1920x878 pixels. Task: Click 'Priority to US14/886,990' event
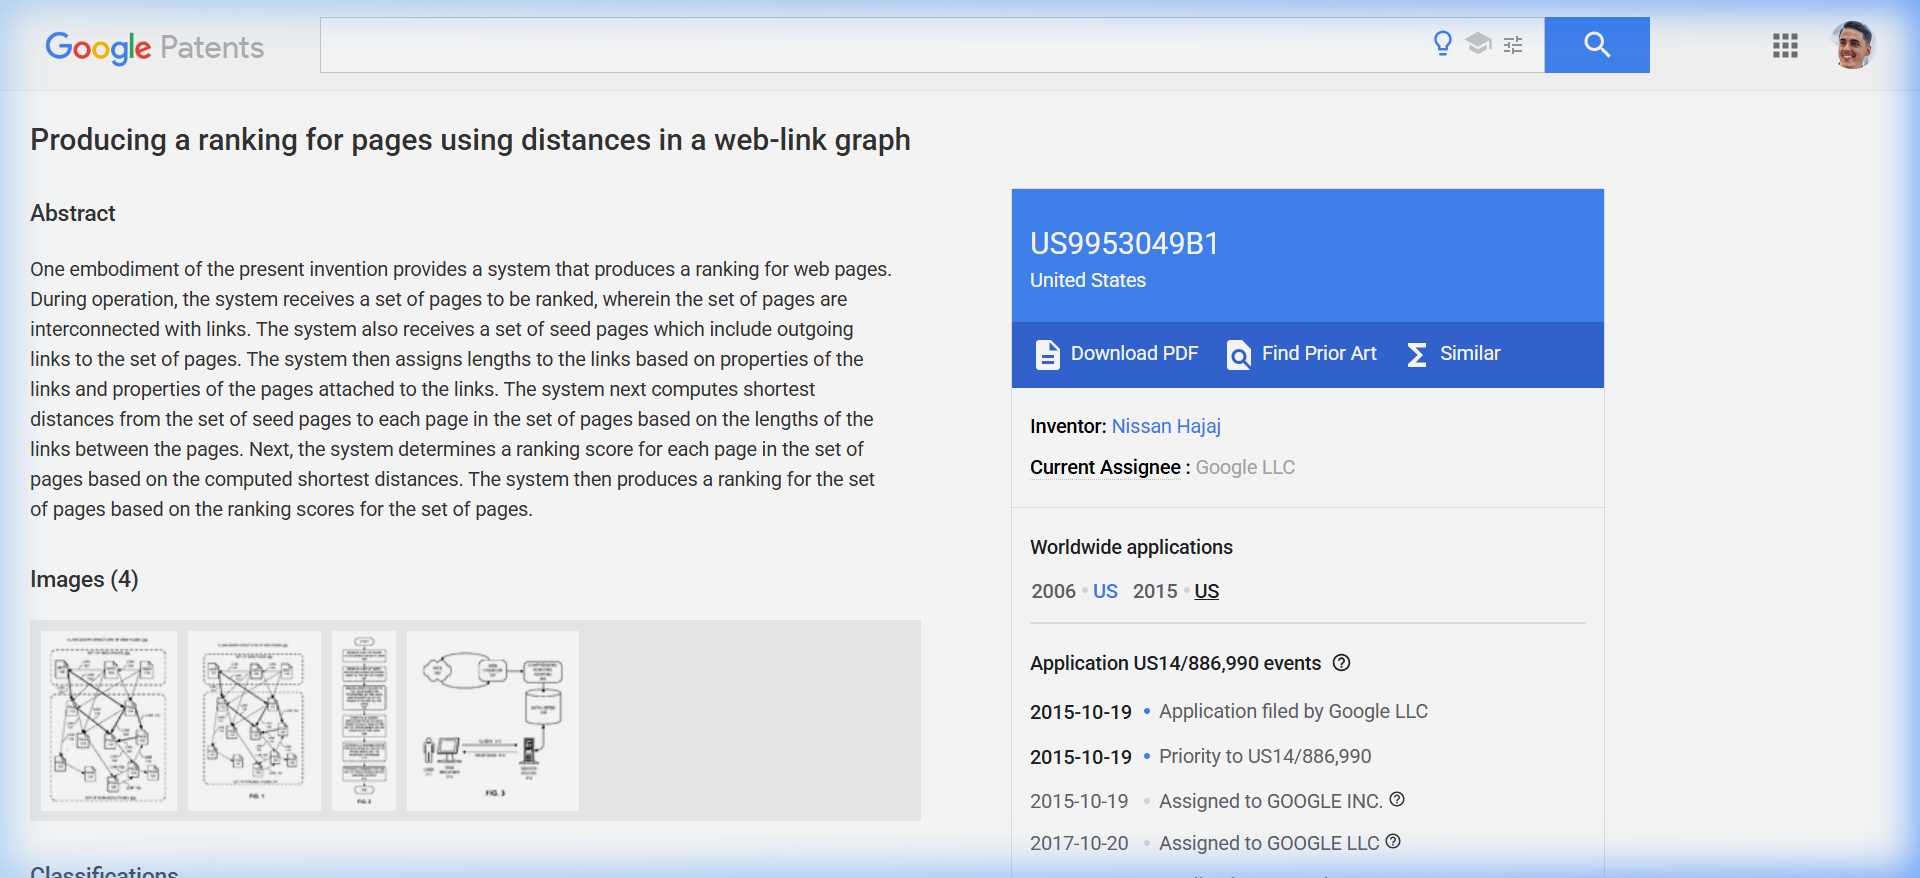1265,756
